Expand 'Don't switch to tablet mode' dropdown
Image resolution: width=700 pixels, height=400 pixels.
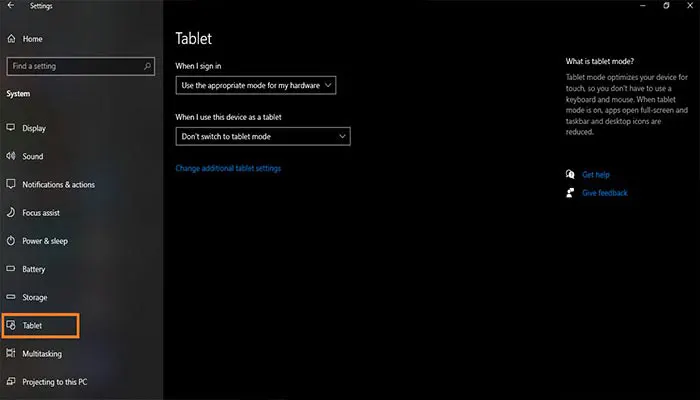click(x=262, y=136)
